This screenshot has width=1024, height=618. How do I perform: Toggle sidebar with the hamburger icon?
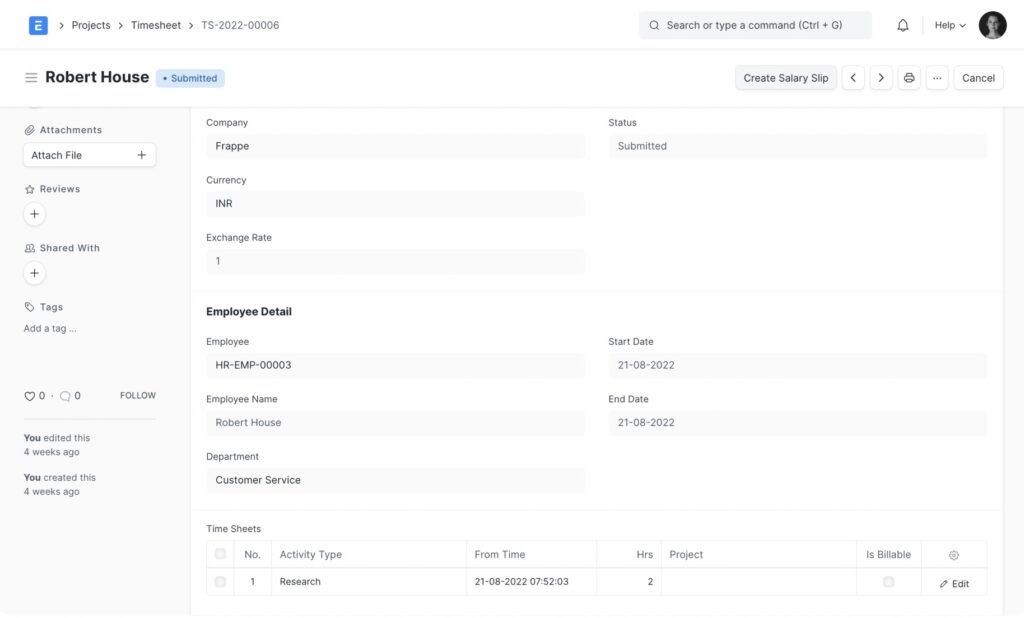pos(31,78)
